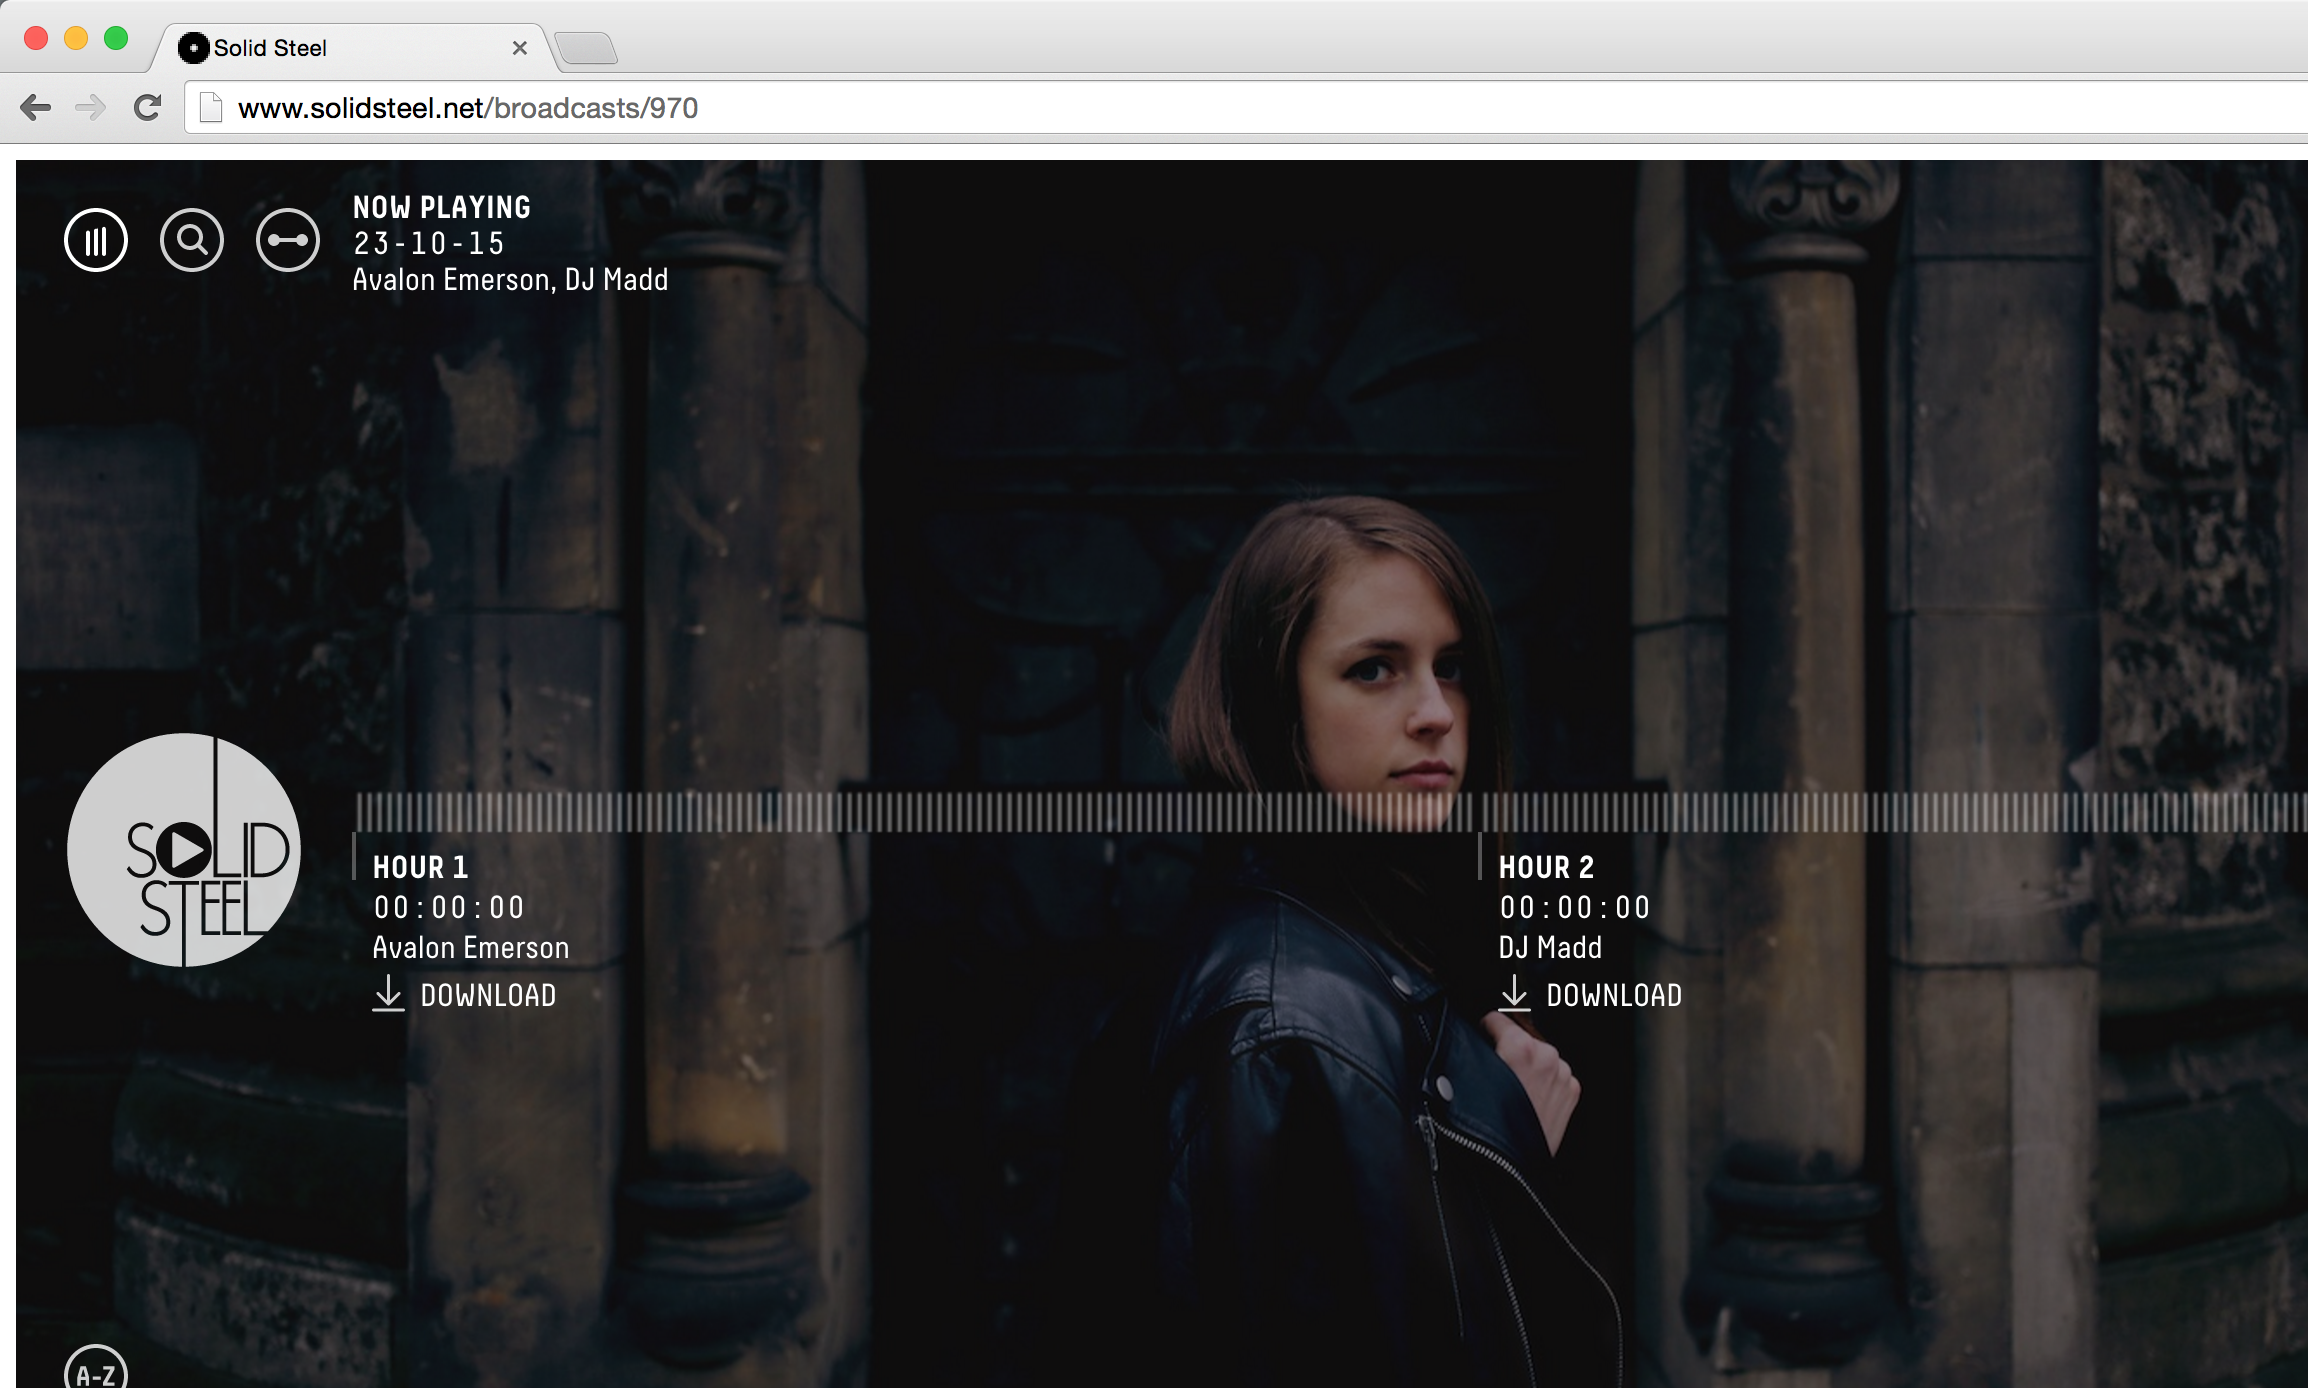
Task: Click the Hour 1 DOWNLOAD link
Action: click(x=488, y=995)
